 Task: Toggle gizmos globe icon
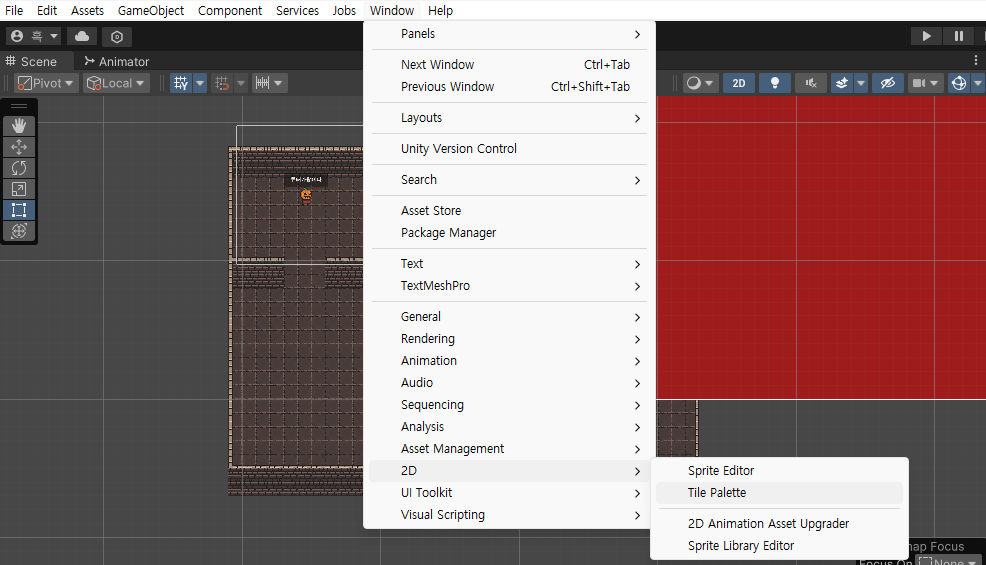[958, 83]
